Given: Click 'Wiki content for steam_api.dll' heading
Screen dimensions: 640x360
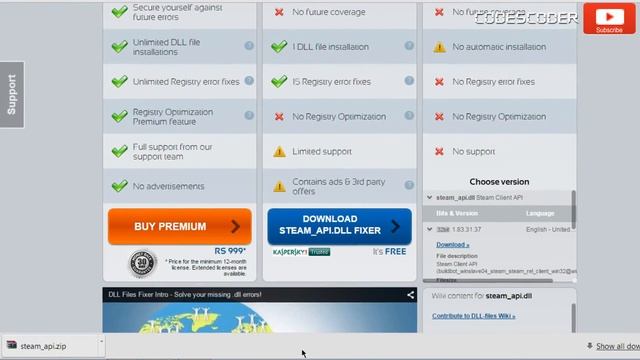Looking at the screenshot, I should click(x=482, y=296).
